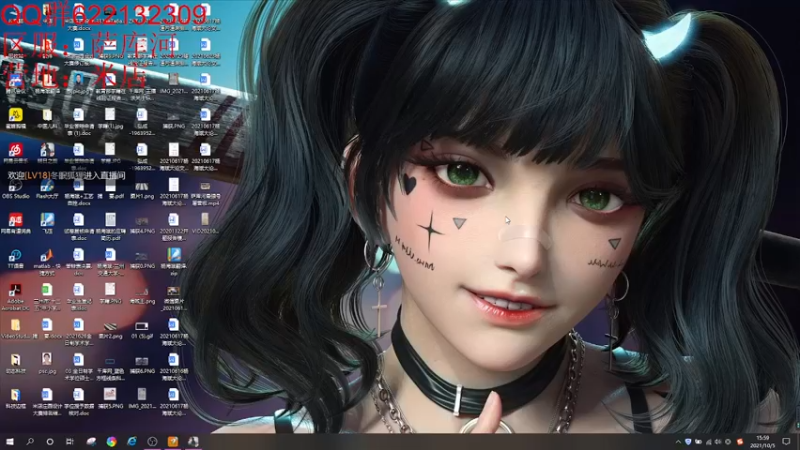Select the .mp4 video file icon
The width and height of the screenshot is (800, 450).
pyautogui.click(x=205, y=193)
